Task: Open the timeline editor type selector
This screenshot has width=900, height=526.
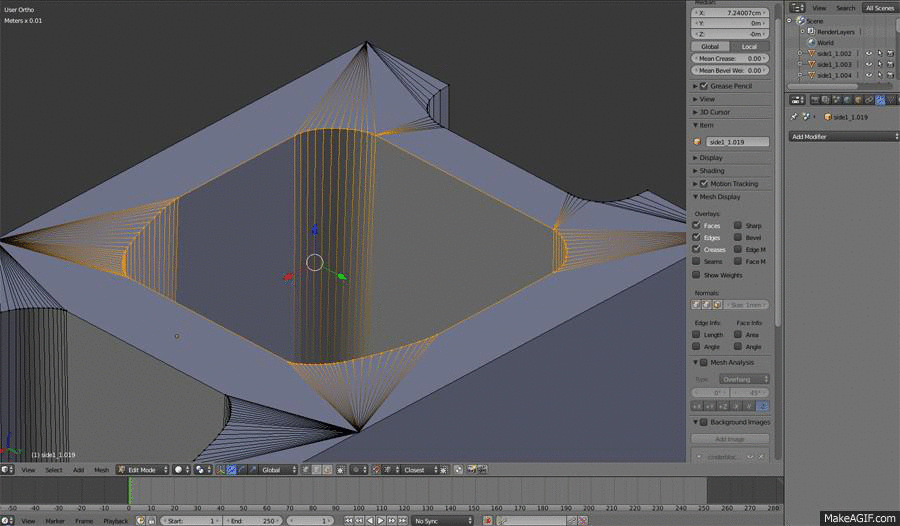Action: pos(7,520)
